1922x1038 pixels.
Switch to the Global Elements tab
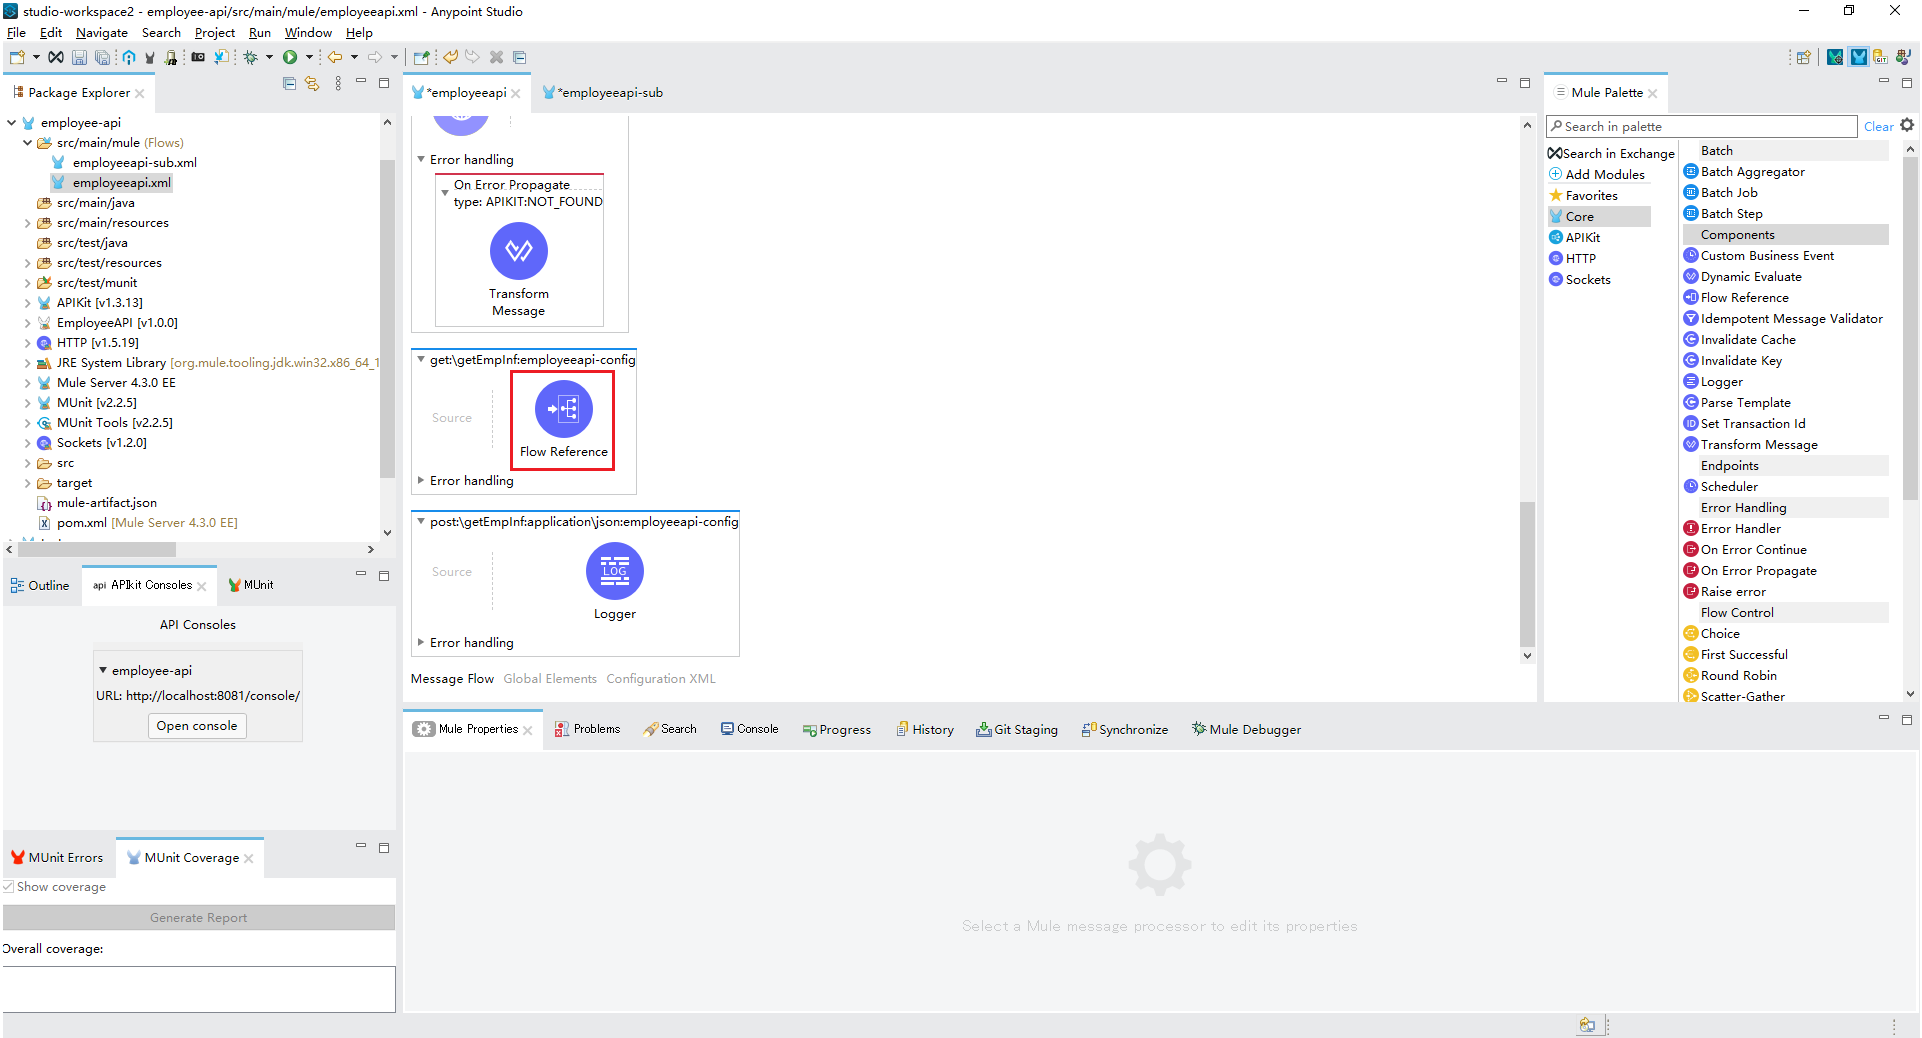(550, 679)
